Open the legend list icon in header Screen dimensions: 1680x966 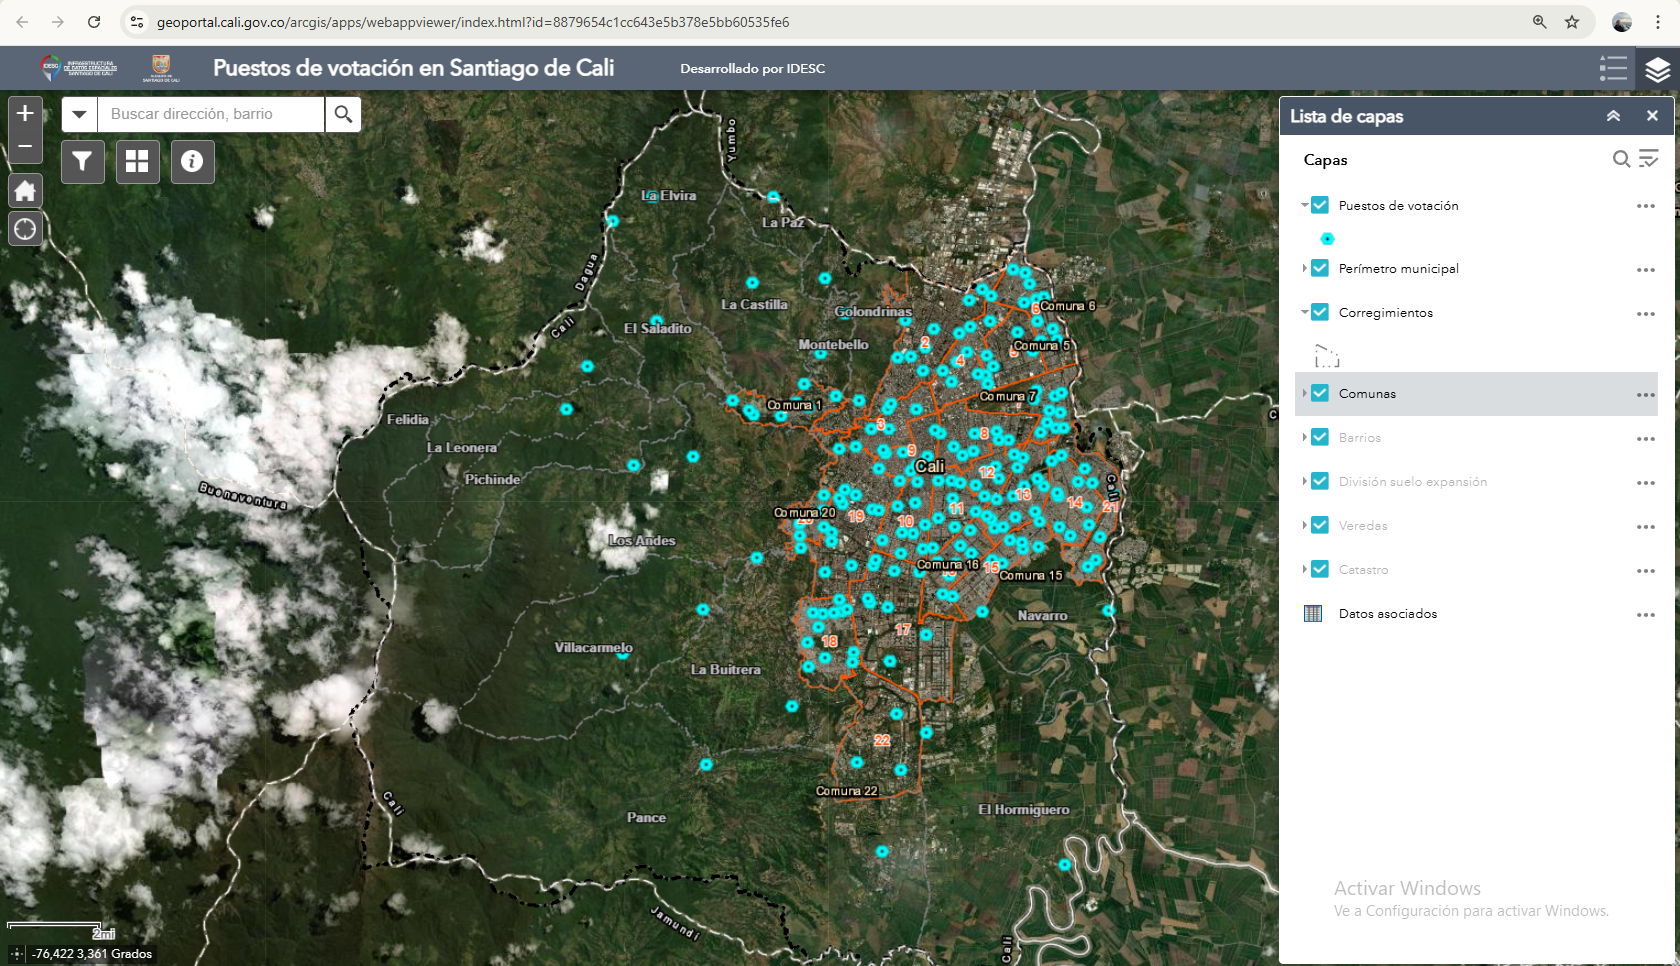point(1612,68)
